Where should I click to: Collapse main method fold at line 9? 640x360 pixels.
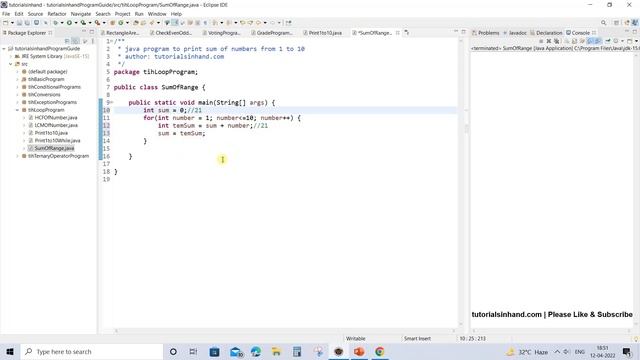click(112, 102)
